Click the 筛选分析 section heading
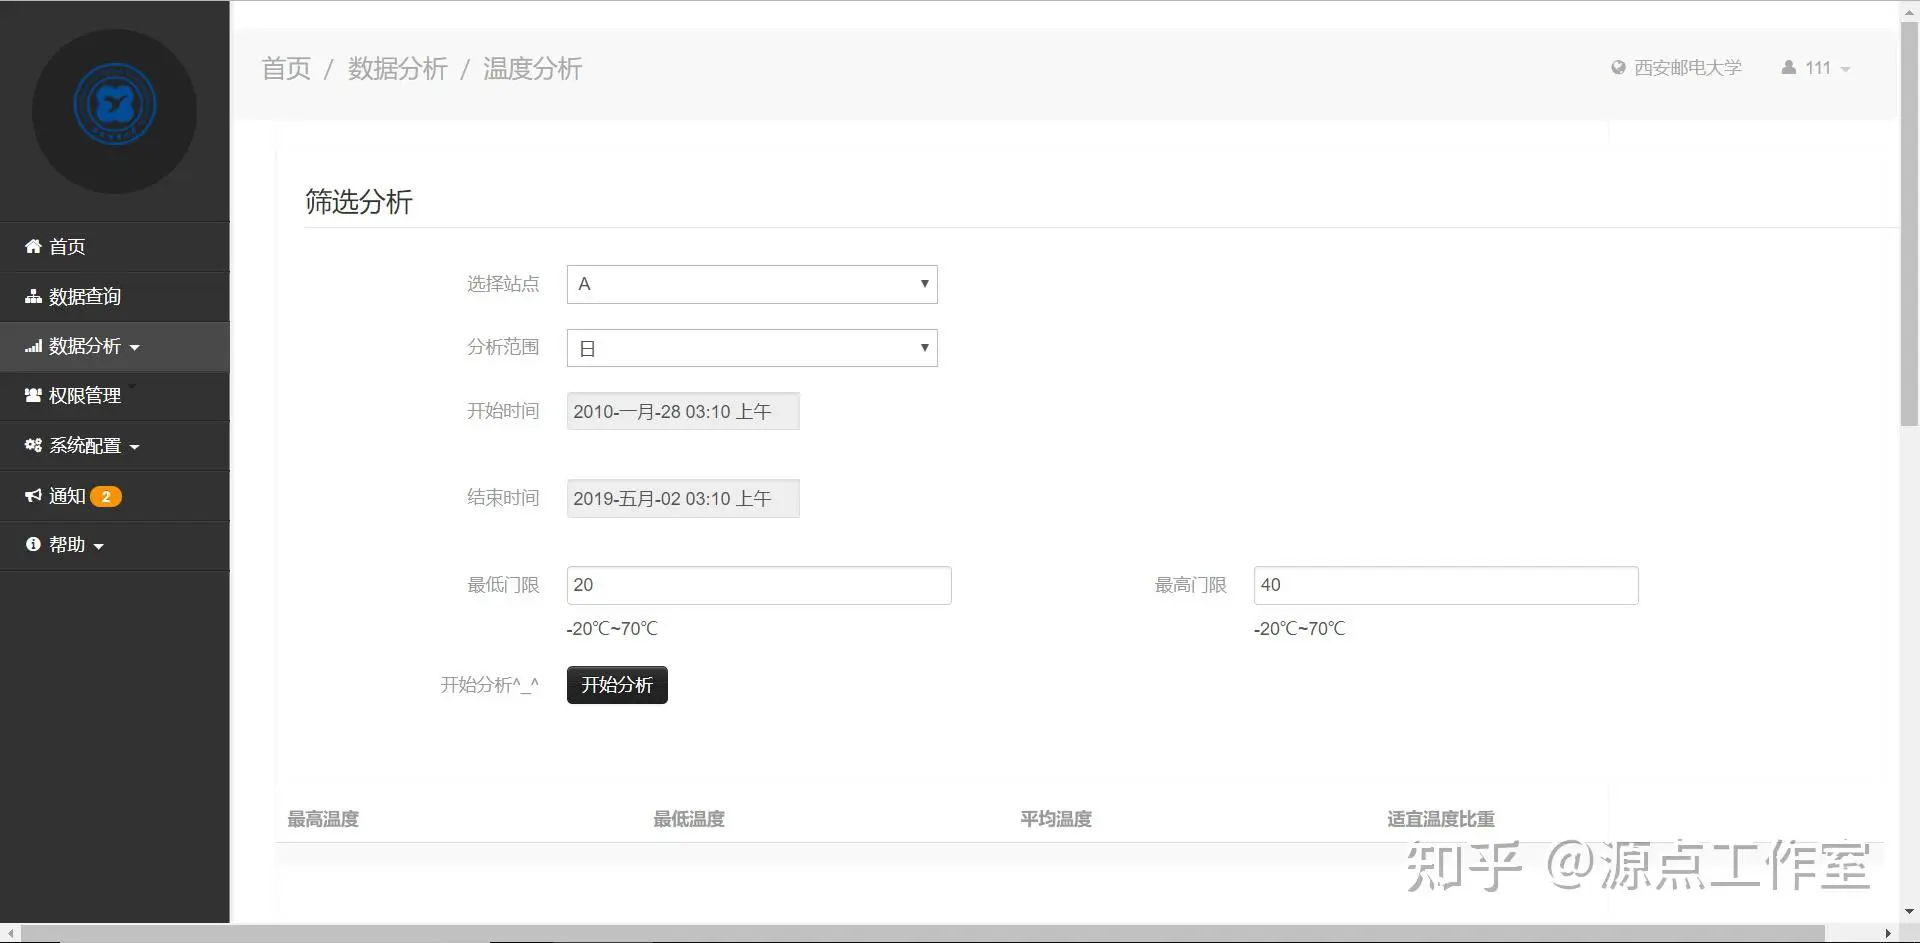The height and width of the screenshot is (943, 1920). coord(359,201)
